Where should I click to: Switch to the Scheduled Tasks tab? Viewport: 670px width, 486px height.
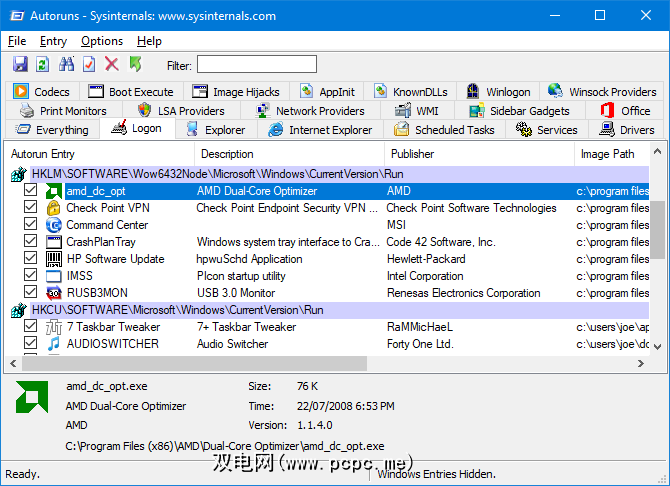coord(444,130)
